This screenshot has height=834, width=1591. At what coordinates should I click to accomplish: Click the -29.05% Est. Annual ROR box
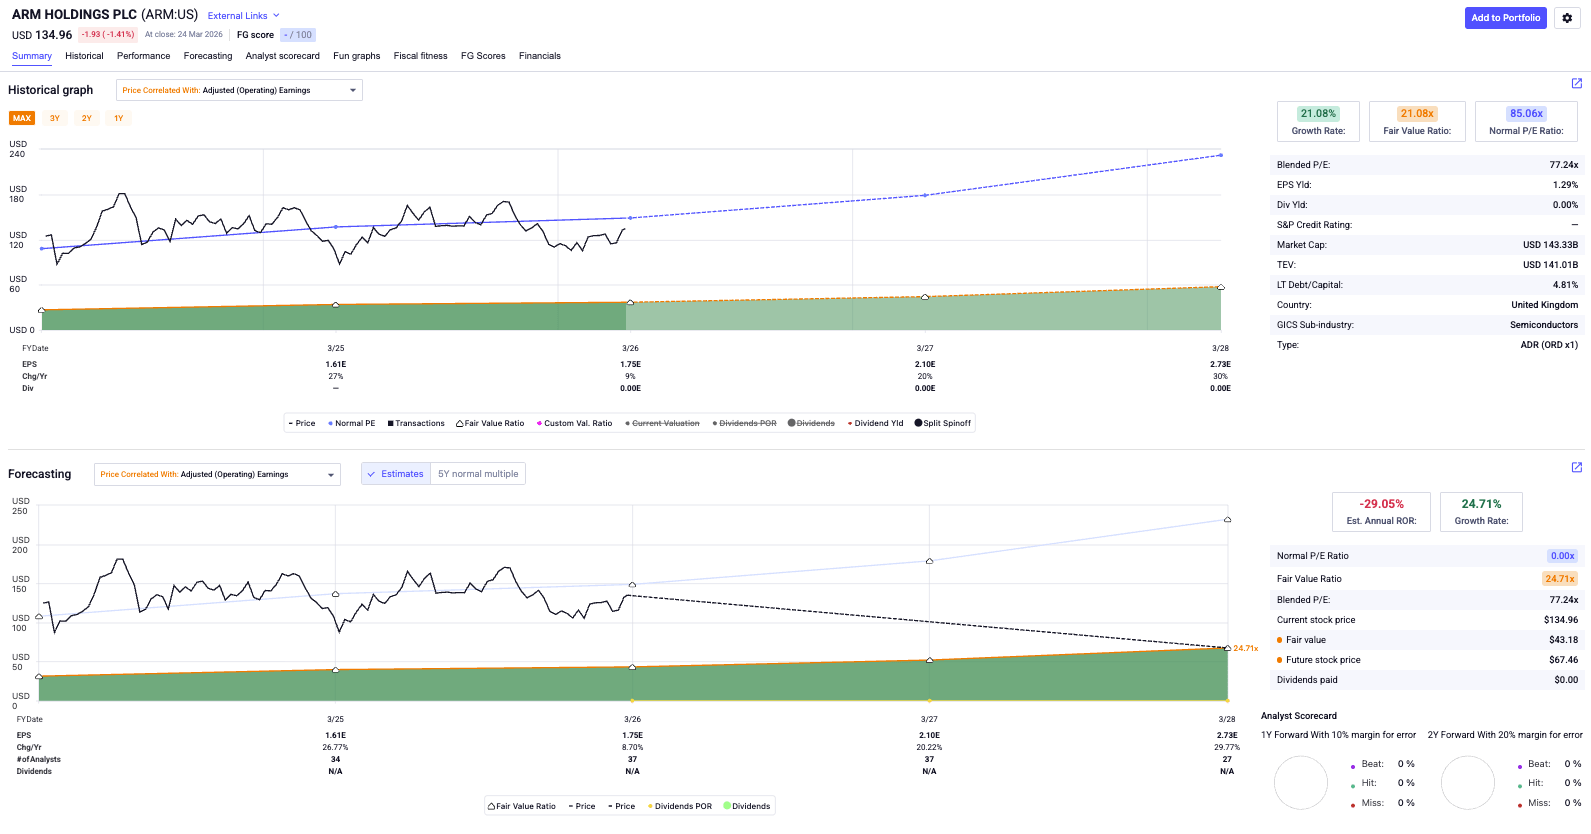coord(1381,511)
